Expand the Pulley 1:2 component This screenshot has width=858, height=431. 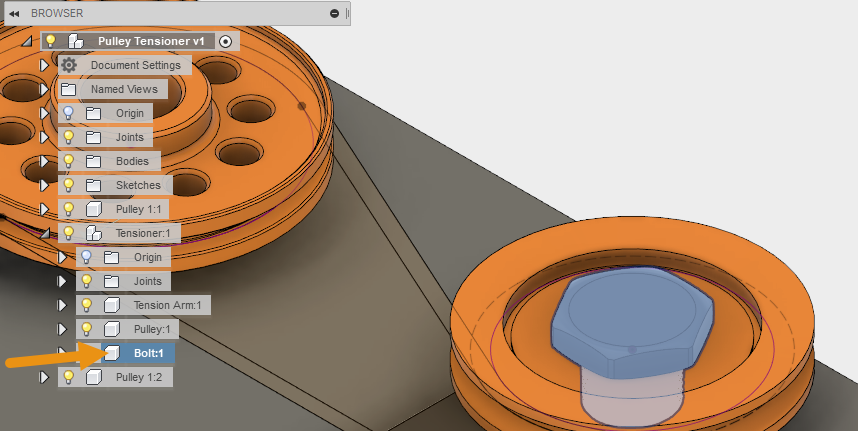pos(44,378)
